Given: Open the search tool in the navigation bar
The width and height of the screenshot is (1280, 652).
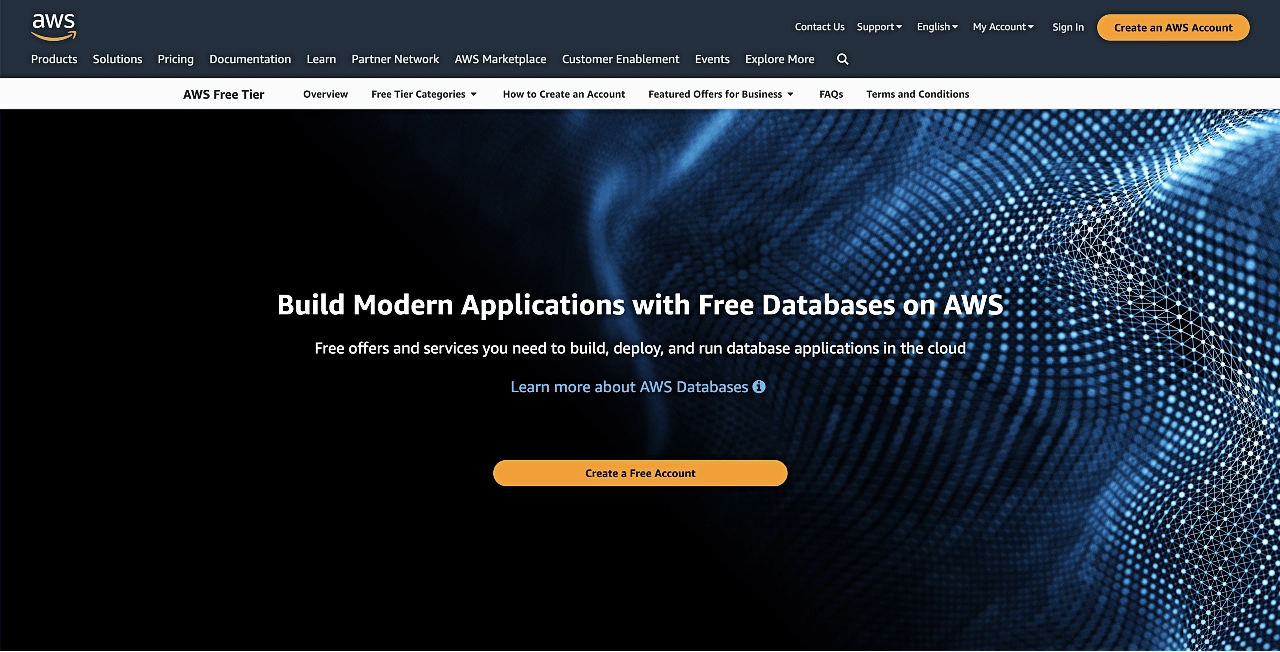Looking at the screenshot, I should click(x=842, y=60).
